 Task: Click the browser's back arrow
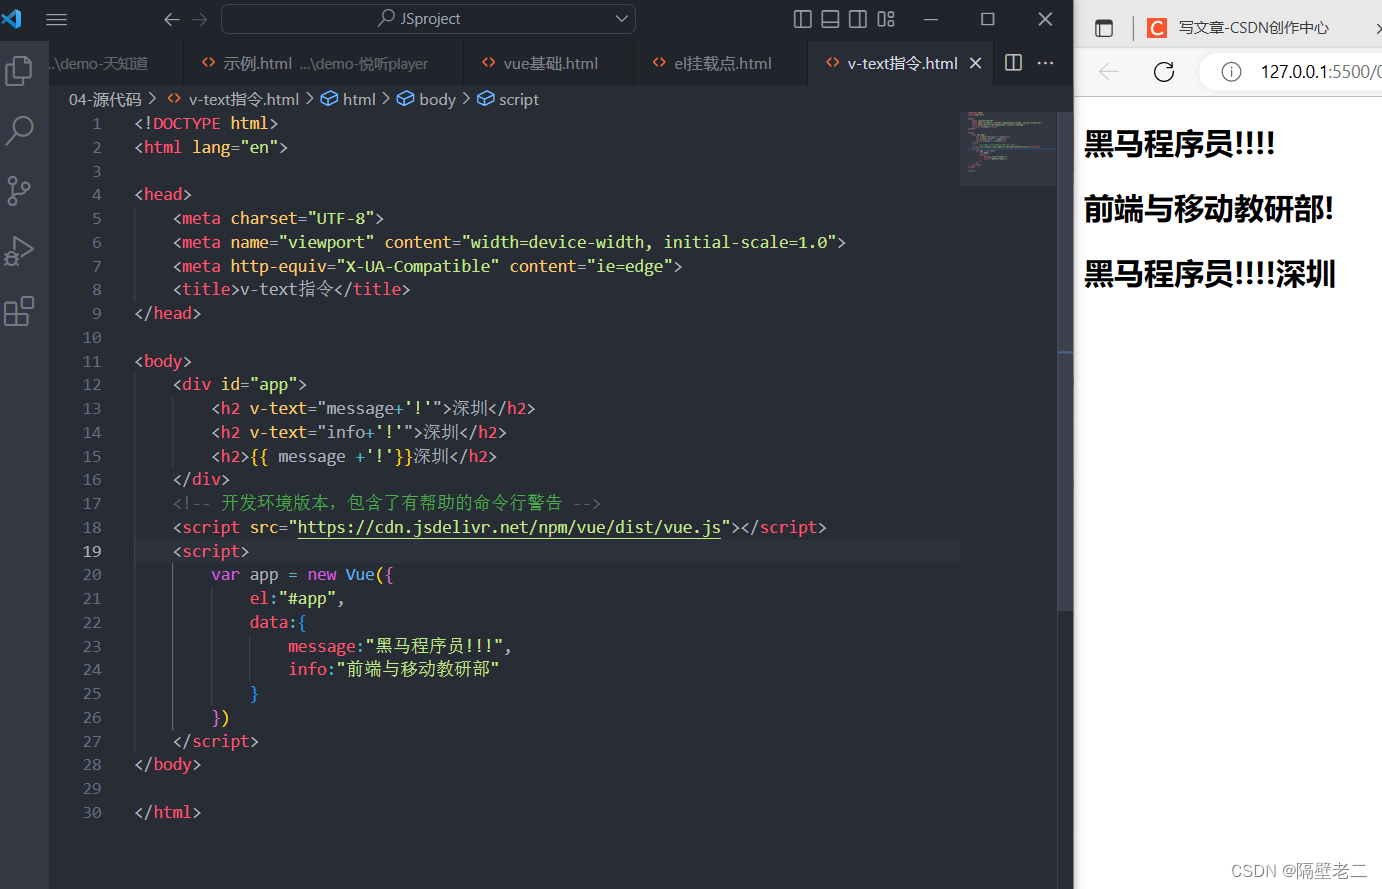tap(1109, 71)
